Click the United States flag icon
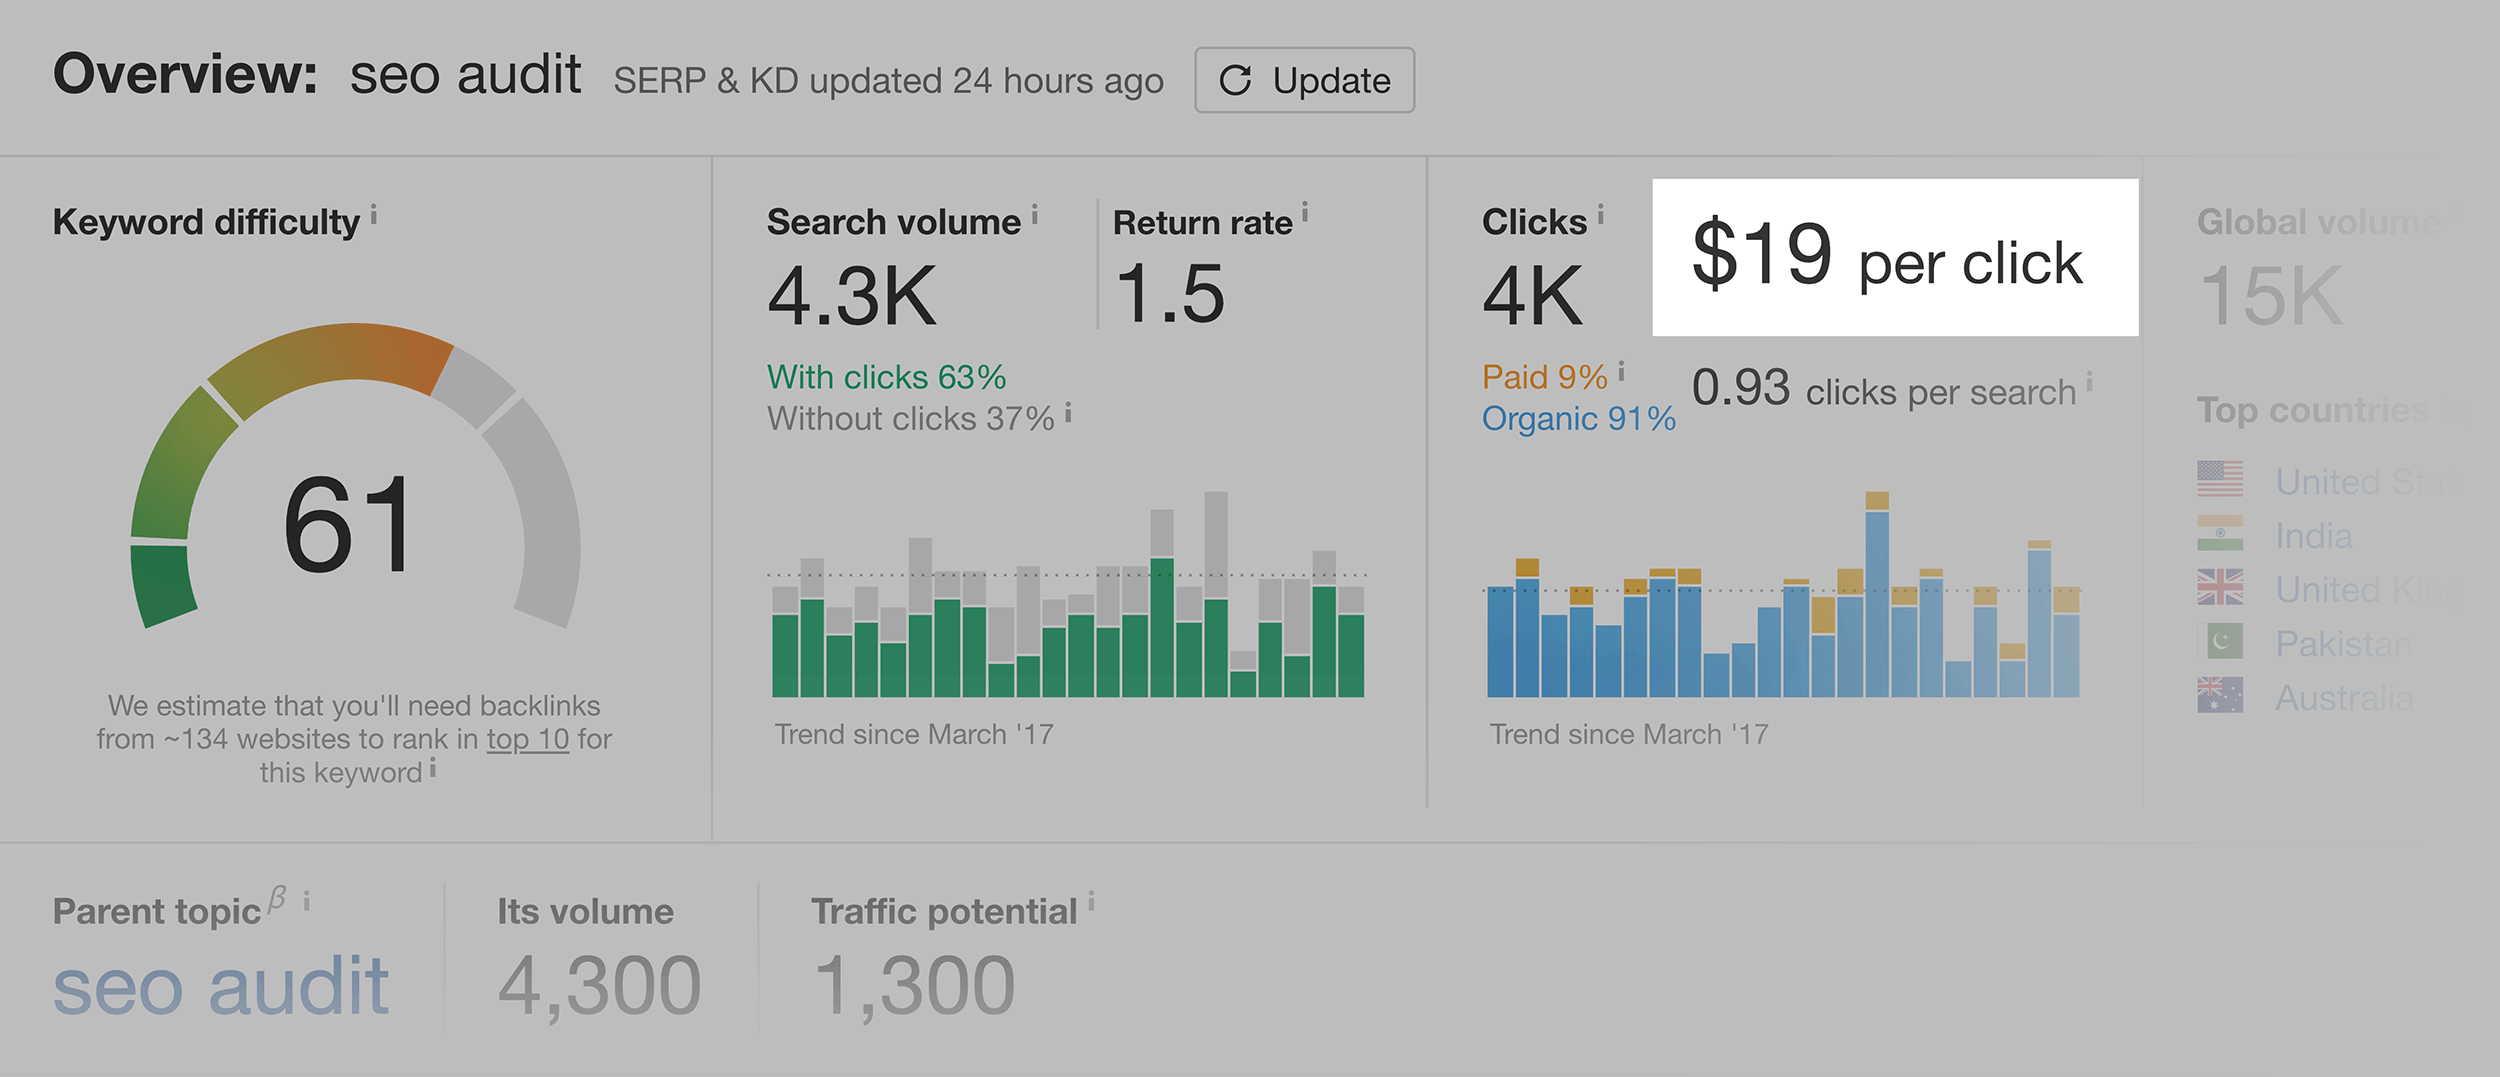 point(2220,480)
